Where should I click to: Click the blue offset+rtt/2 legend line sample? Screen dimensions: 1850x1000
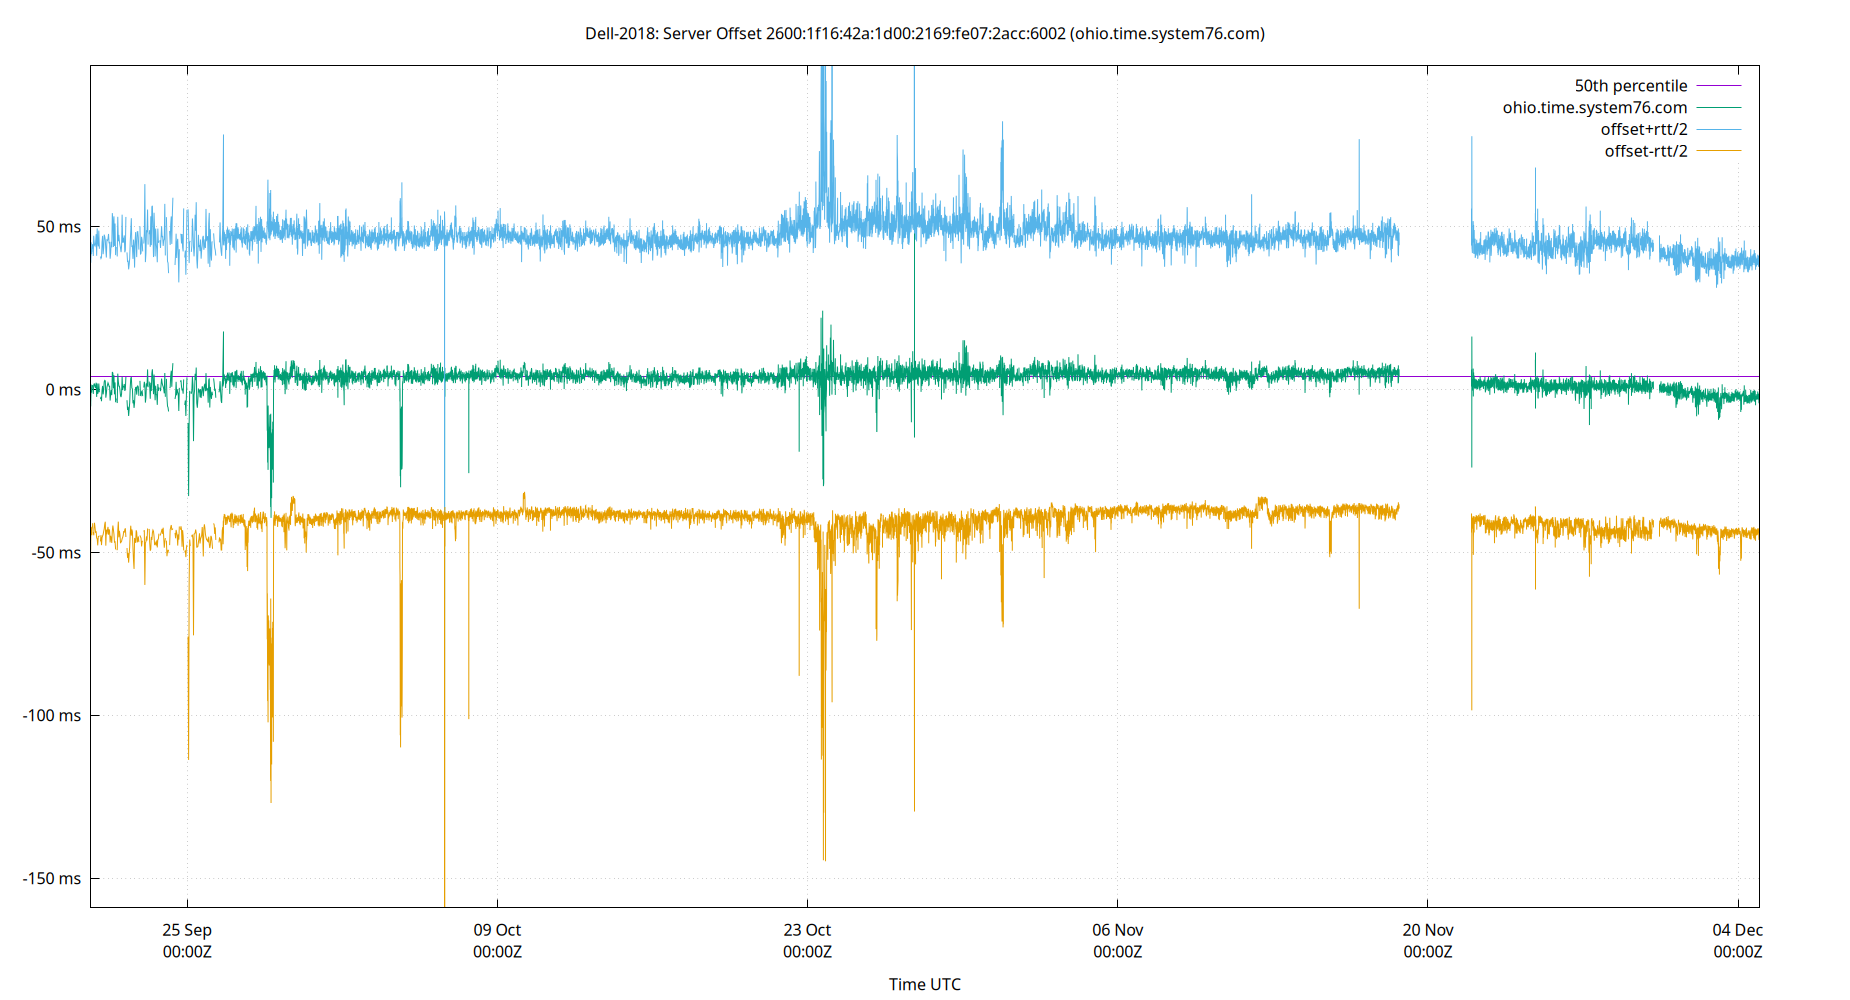pyautogui.click(x=1720, y=128)
